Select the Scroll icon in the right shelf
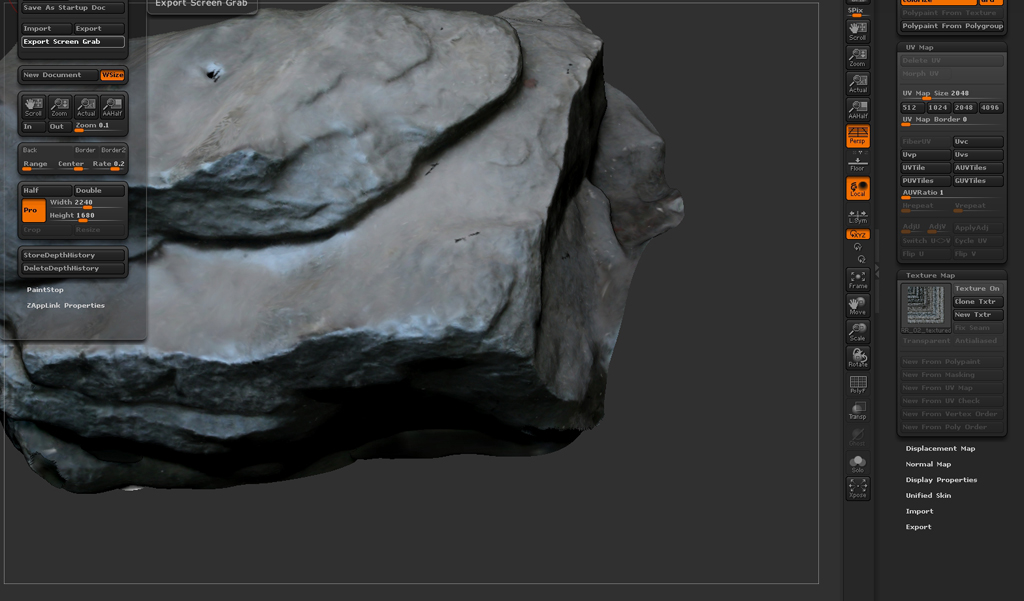 pyautogui.click(x=857, y=31)
